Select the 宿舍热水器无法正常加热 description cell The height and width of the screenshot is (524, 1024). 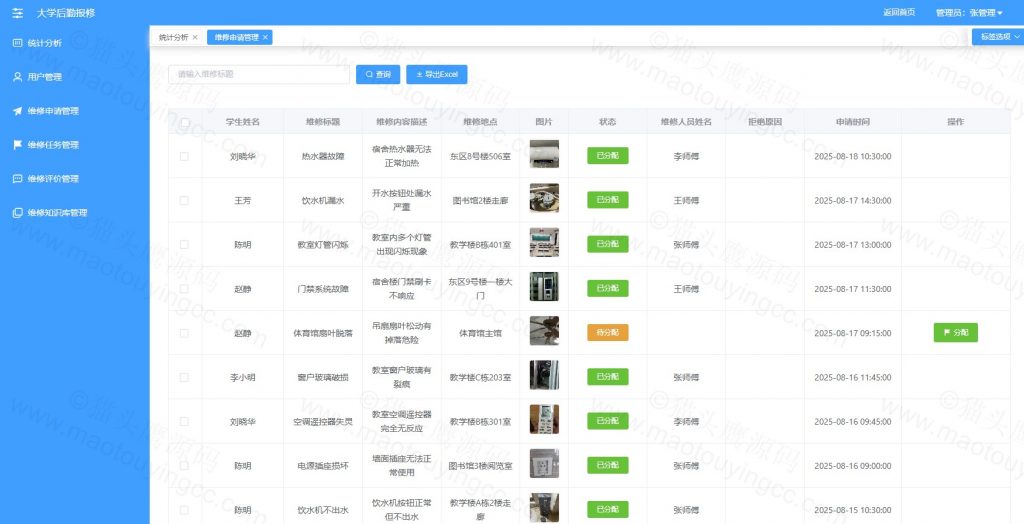pos(402,156)
